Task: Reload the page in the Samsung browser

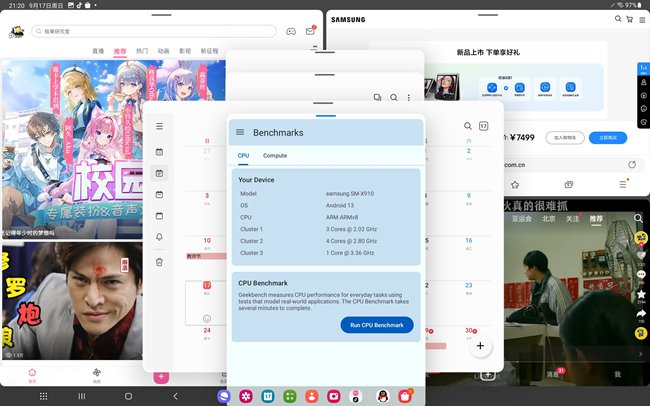Action: point(632,165)
